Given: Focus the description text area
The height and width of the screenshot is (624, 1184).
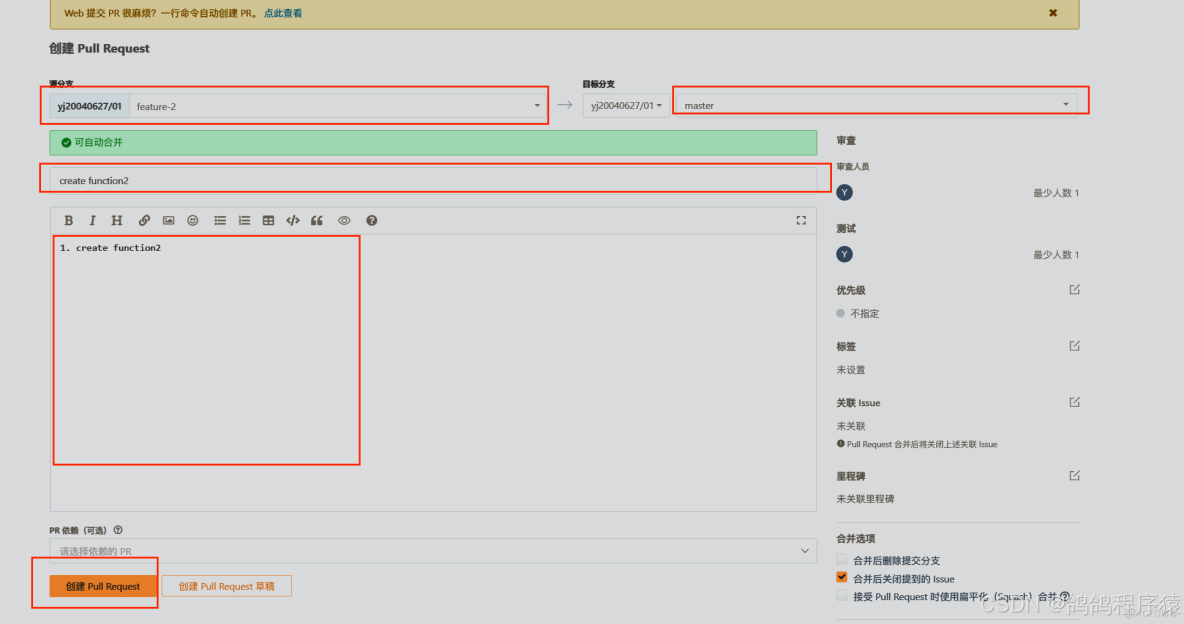Looking at the screenshot, I should pos(433,372).
